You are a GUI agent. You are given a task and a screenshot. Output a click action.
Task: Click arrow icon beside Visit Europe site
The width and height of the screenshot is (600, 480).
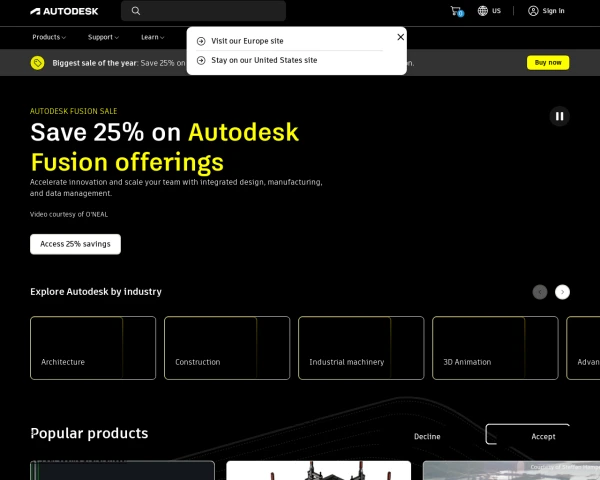coord(201,41)
